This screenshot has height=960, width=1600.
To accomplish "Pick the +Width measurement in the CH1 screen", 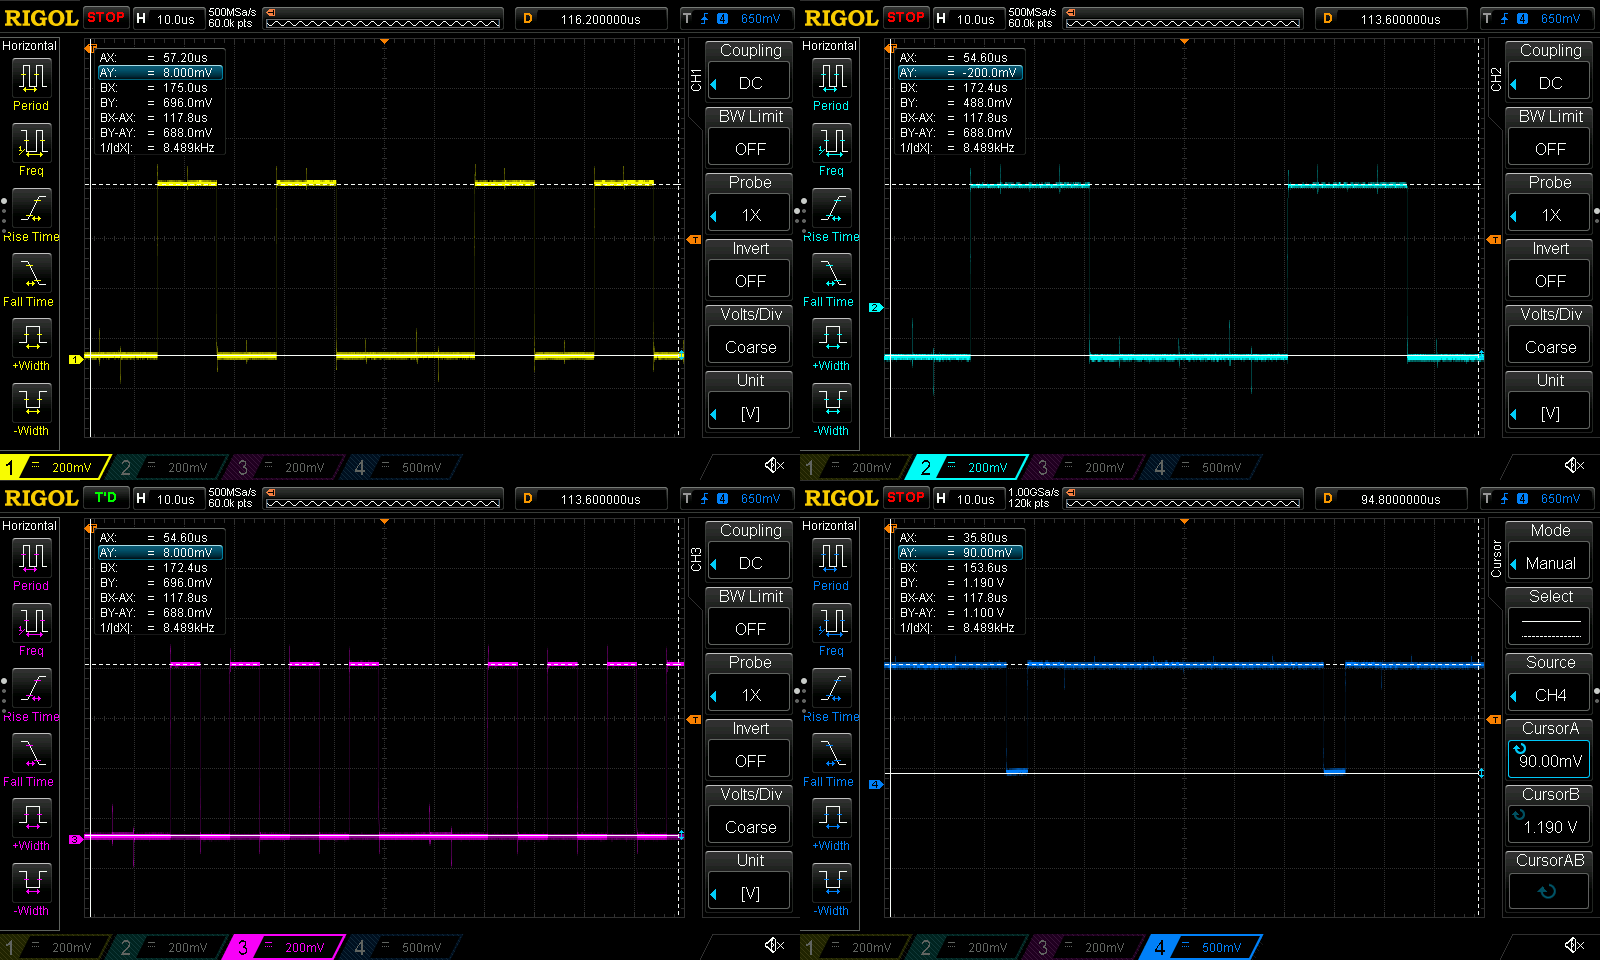I will 31,346.
